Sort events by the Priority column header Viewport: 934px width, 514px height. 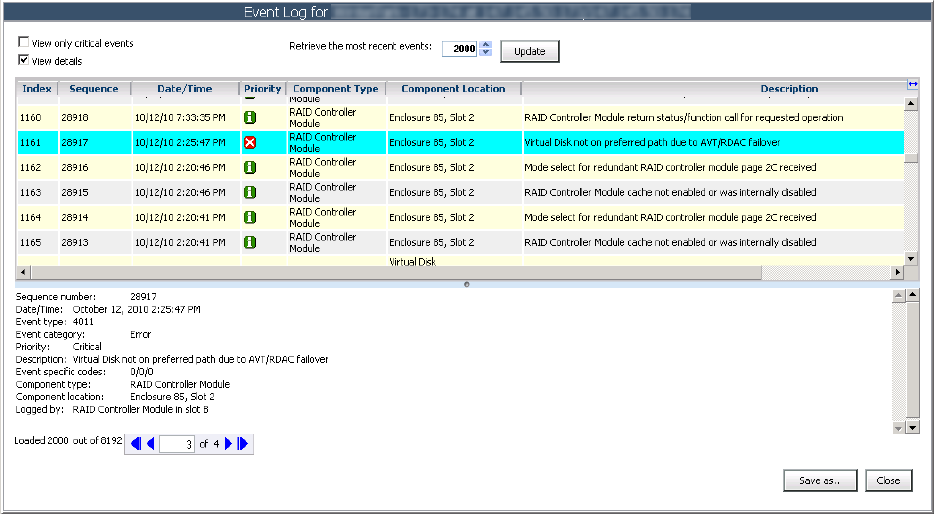263,89
